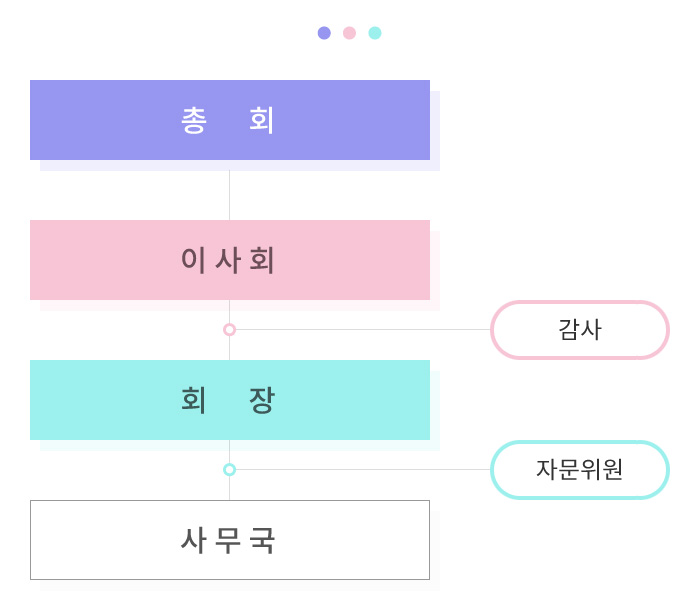The height and width of the screenshot is (610, 700).
Task: Select the white outlined 사무국 box
Action: tap(230, 540)
